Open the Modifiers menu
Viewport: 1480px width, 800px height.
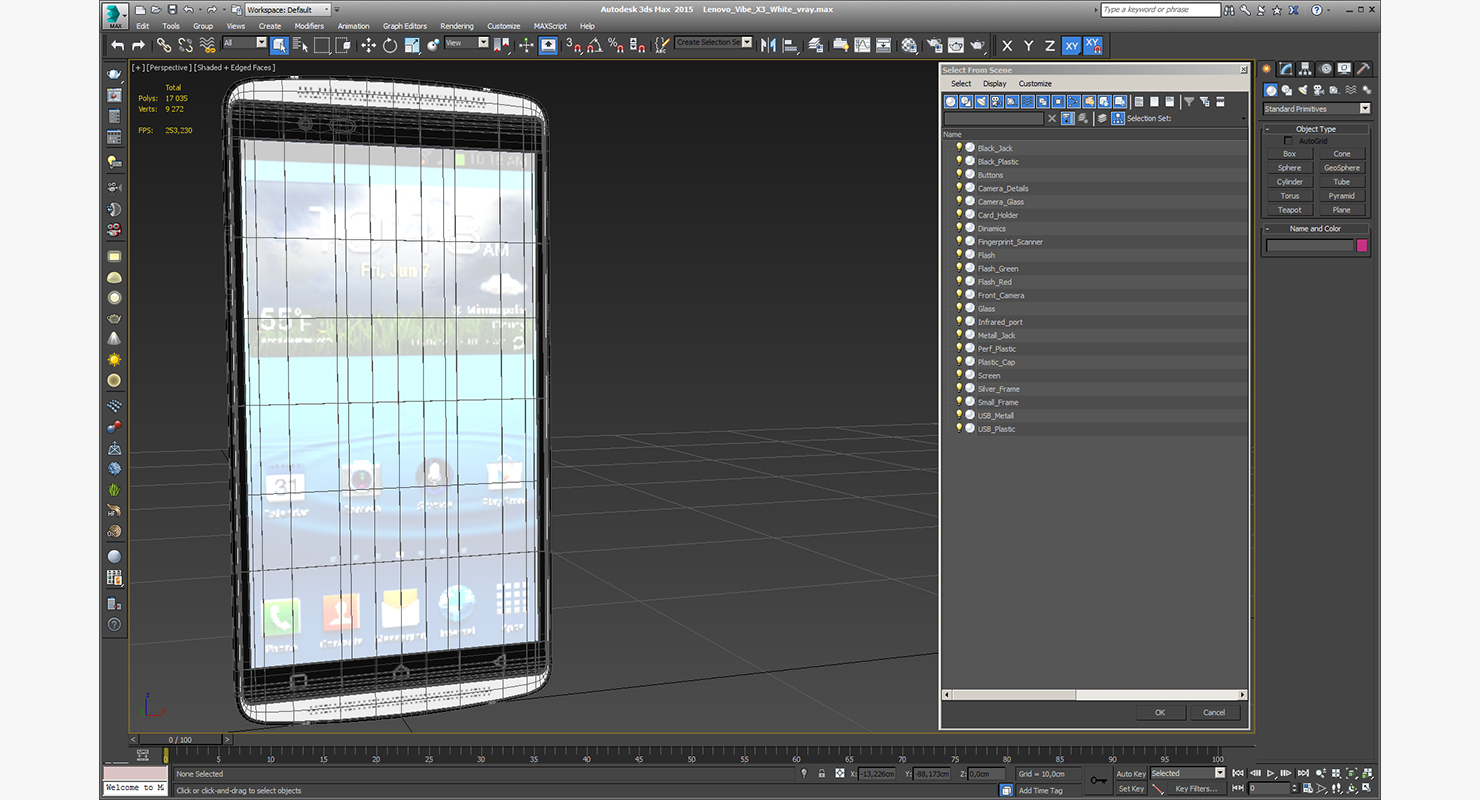(309, 26)
